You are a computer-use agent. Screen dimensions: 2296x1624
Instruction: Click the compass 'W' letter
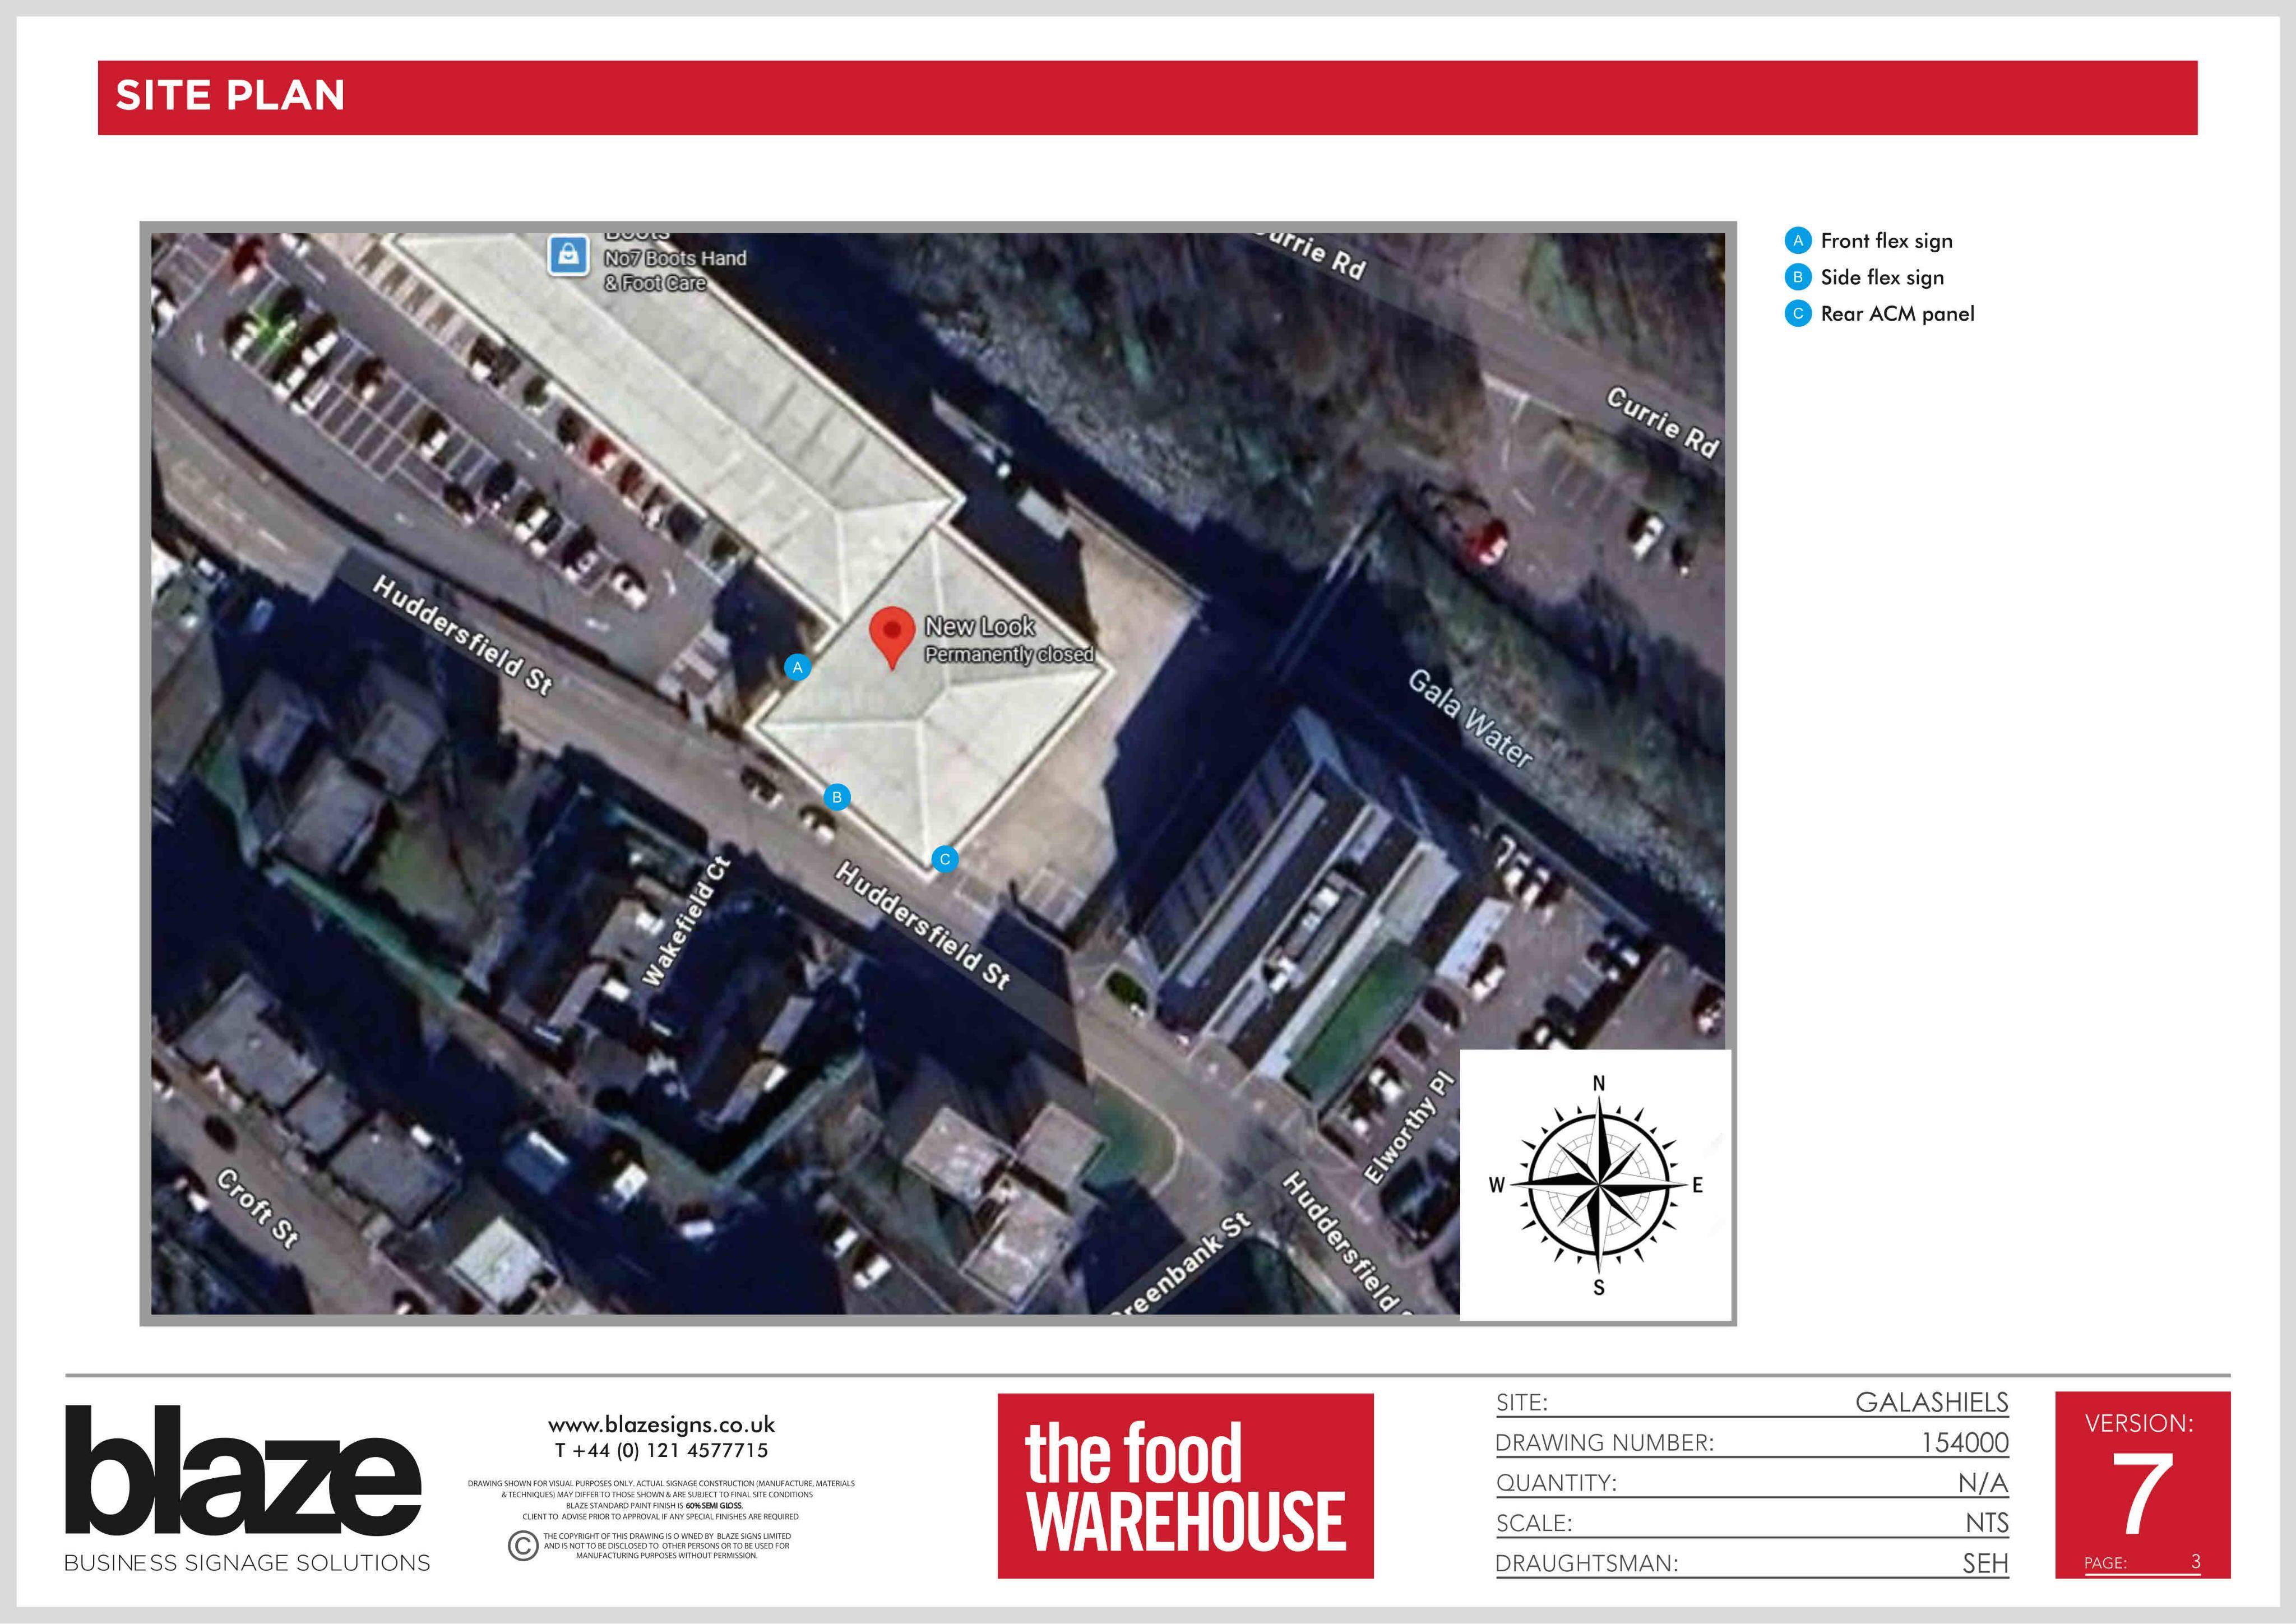point(1497,1186)
